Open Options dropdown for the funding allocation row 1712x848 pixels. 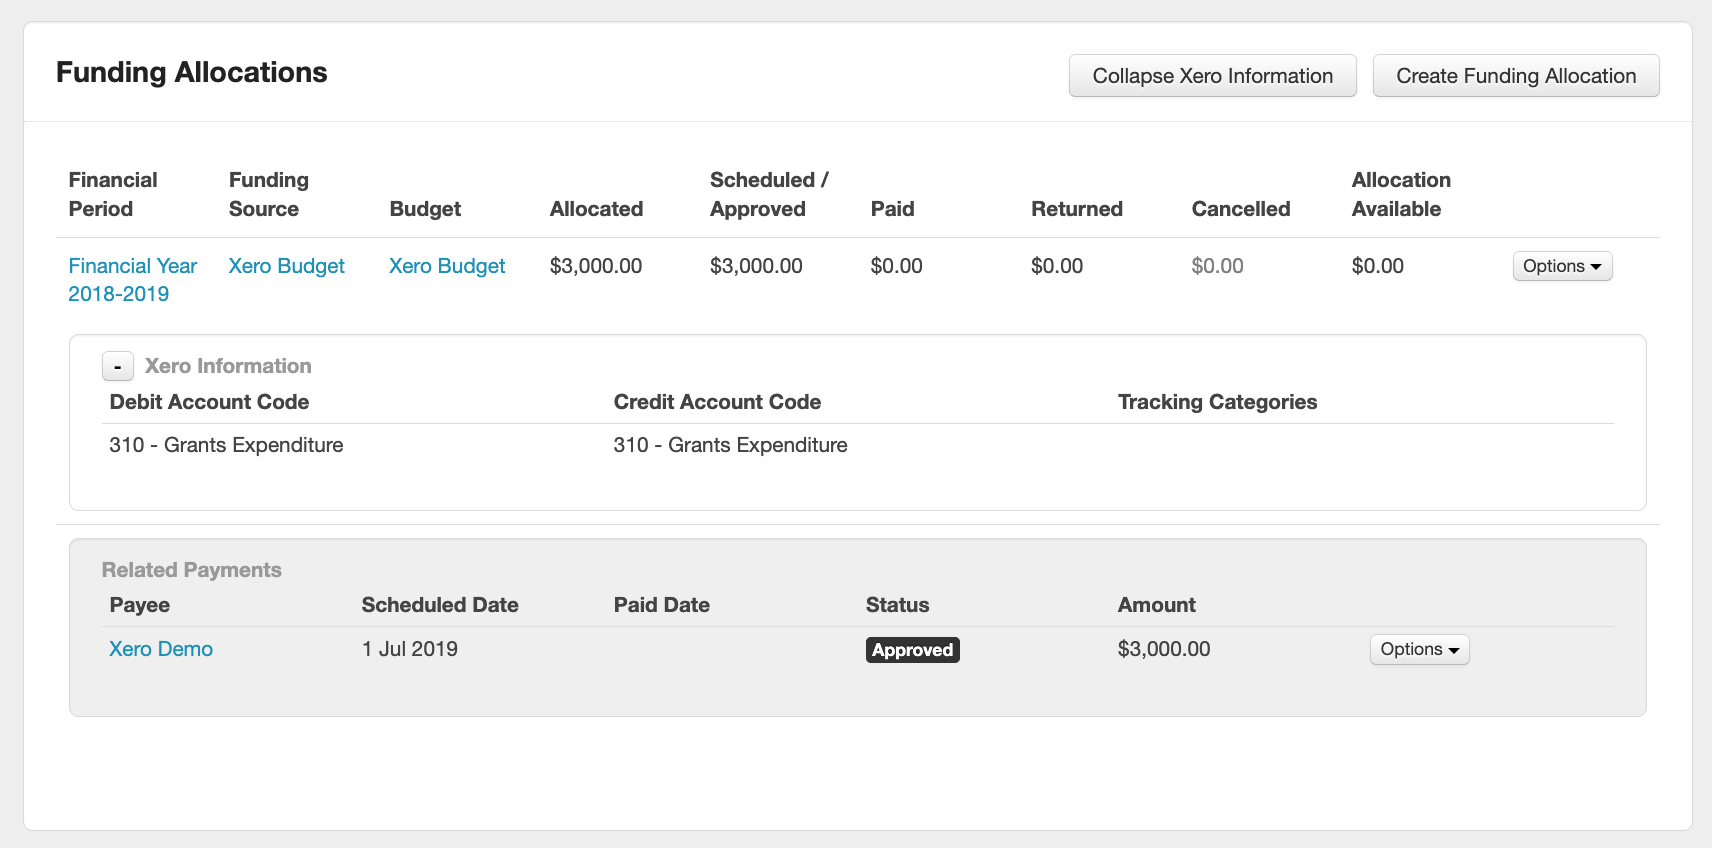coord(1561,266)
